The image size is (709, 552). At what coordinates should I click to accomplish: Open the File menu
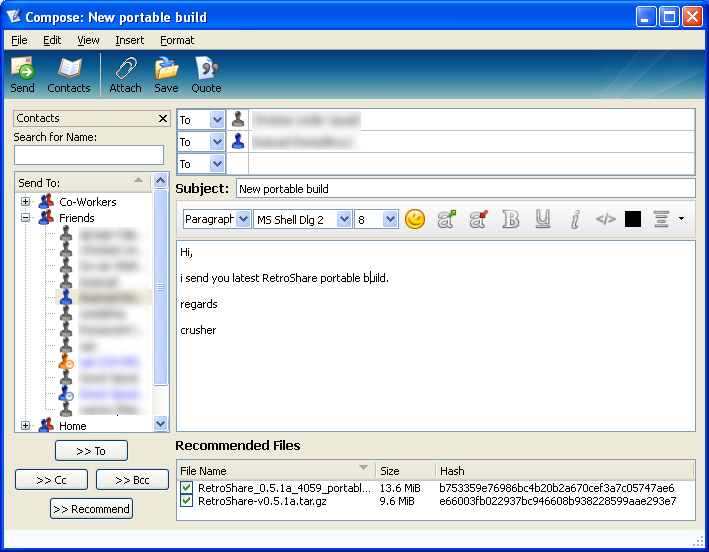pos(19,40)
